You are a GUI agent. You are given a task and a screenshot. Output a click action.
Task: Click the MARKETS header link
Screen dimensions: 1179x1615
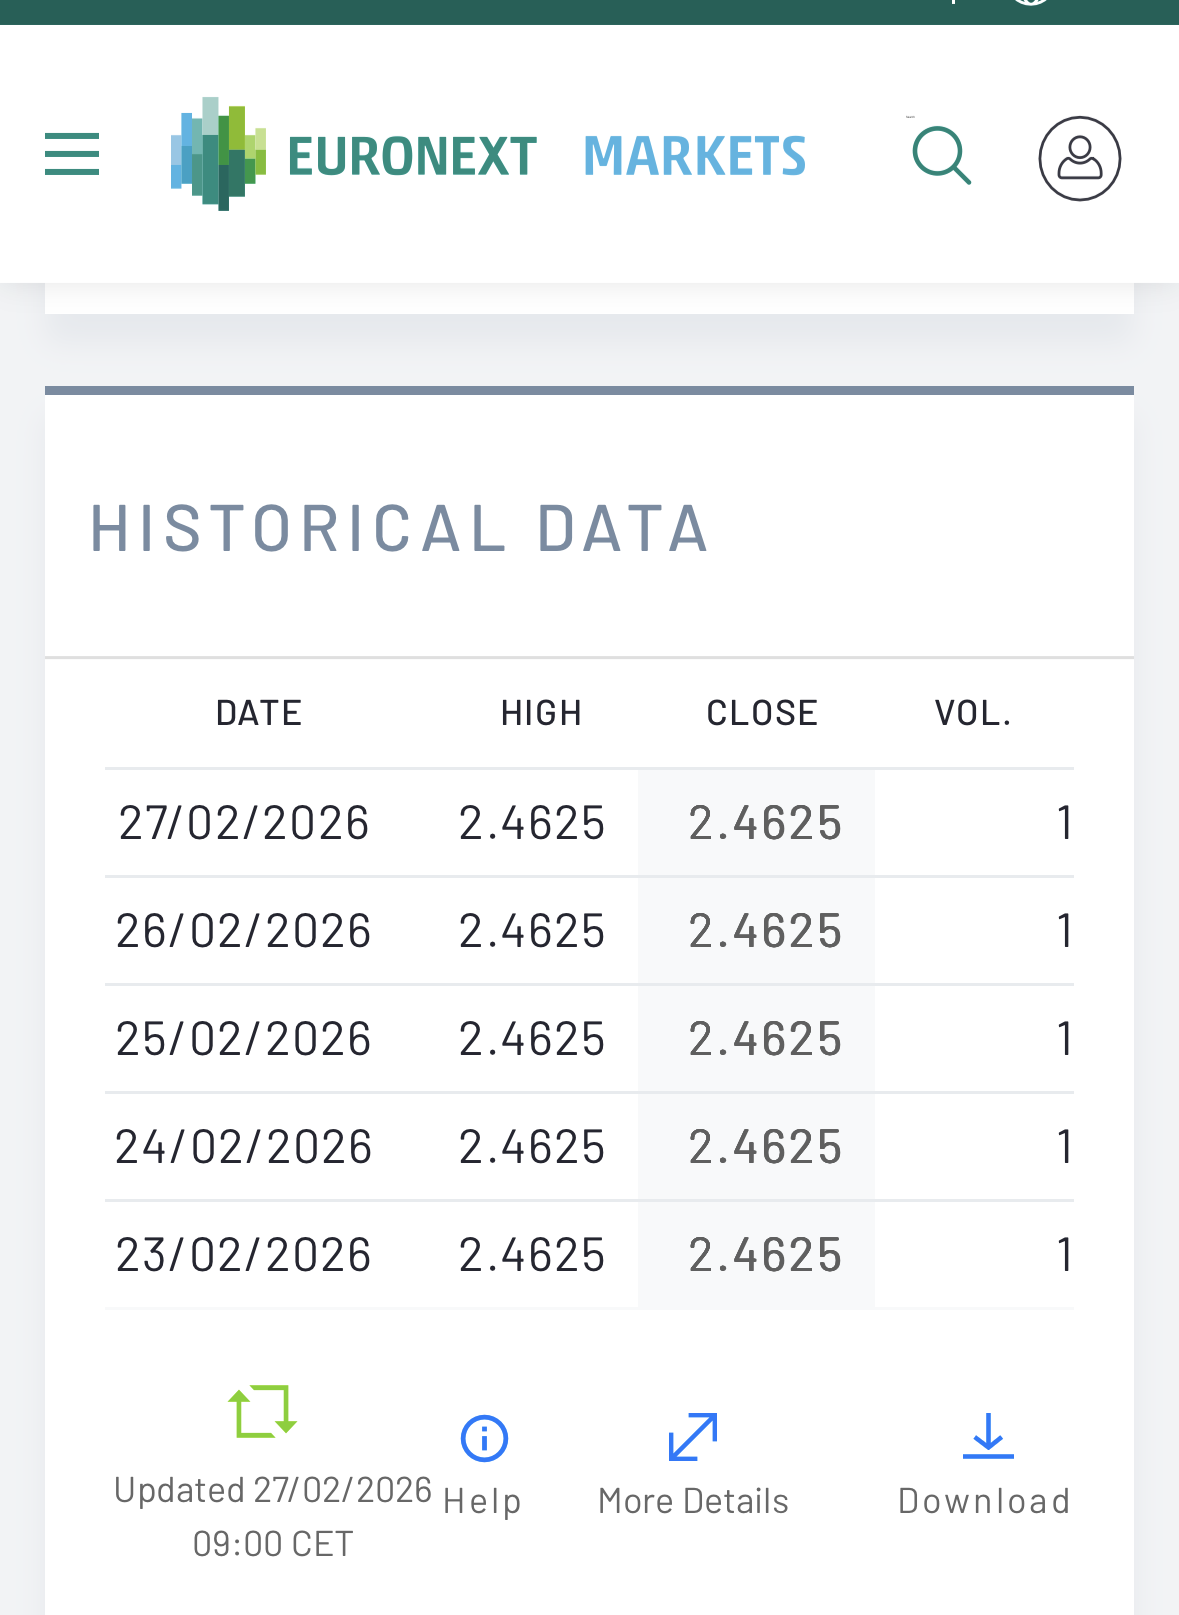[694, 157]
